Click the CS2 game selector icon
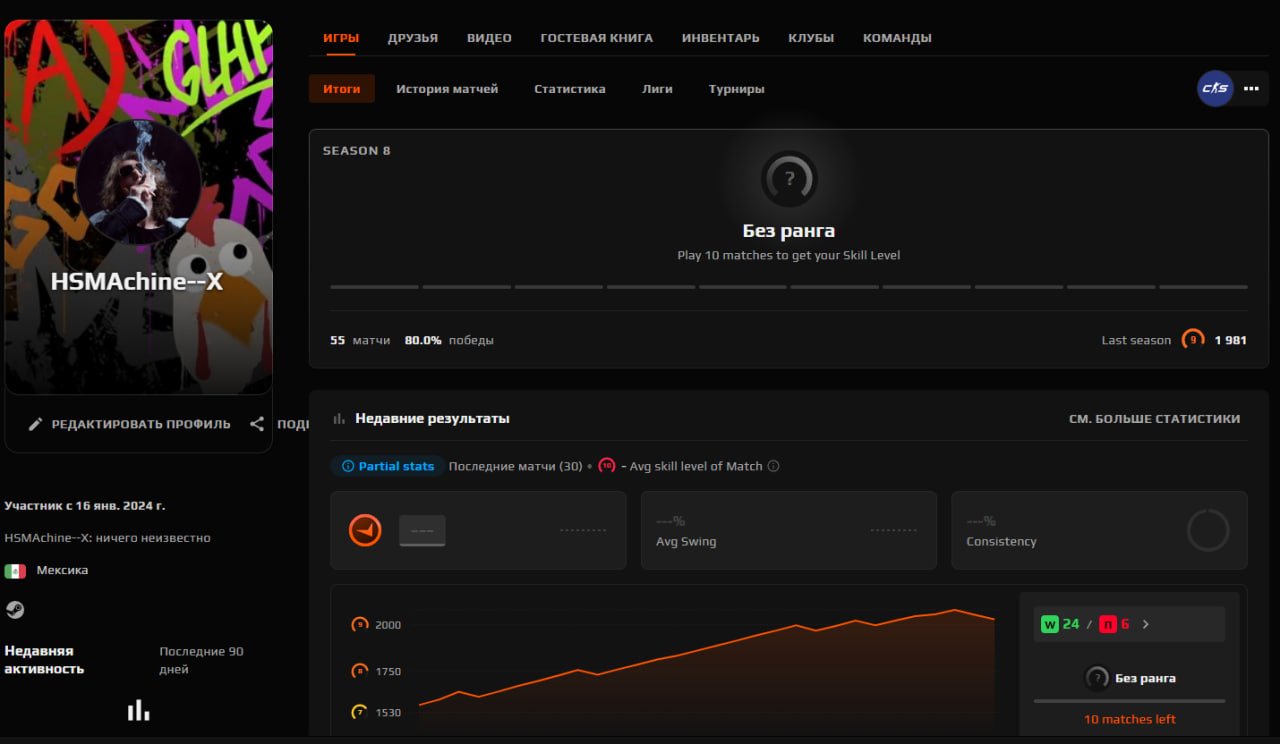This screenshot has height=744, width=1280. coord(1215,88)
